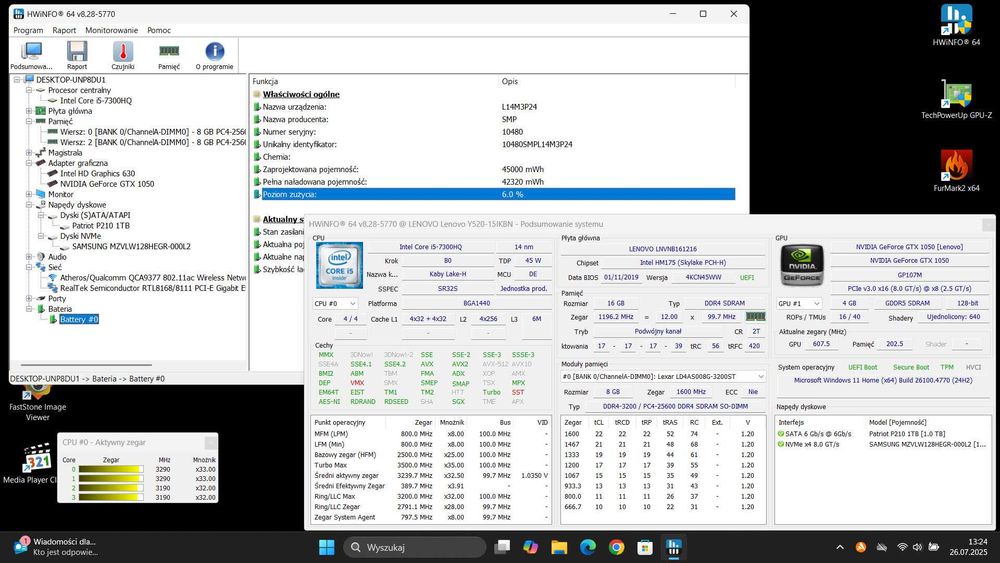Select the Atheros/Qualcomm QCA9377 wireless adapter item

pos(152,277)
